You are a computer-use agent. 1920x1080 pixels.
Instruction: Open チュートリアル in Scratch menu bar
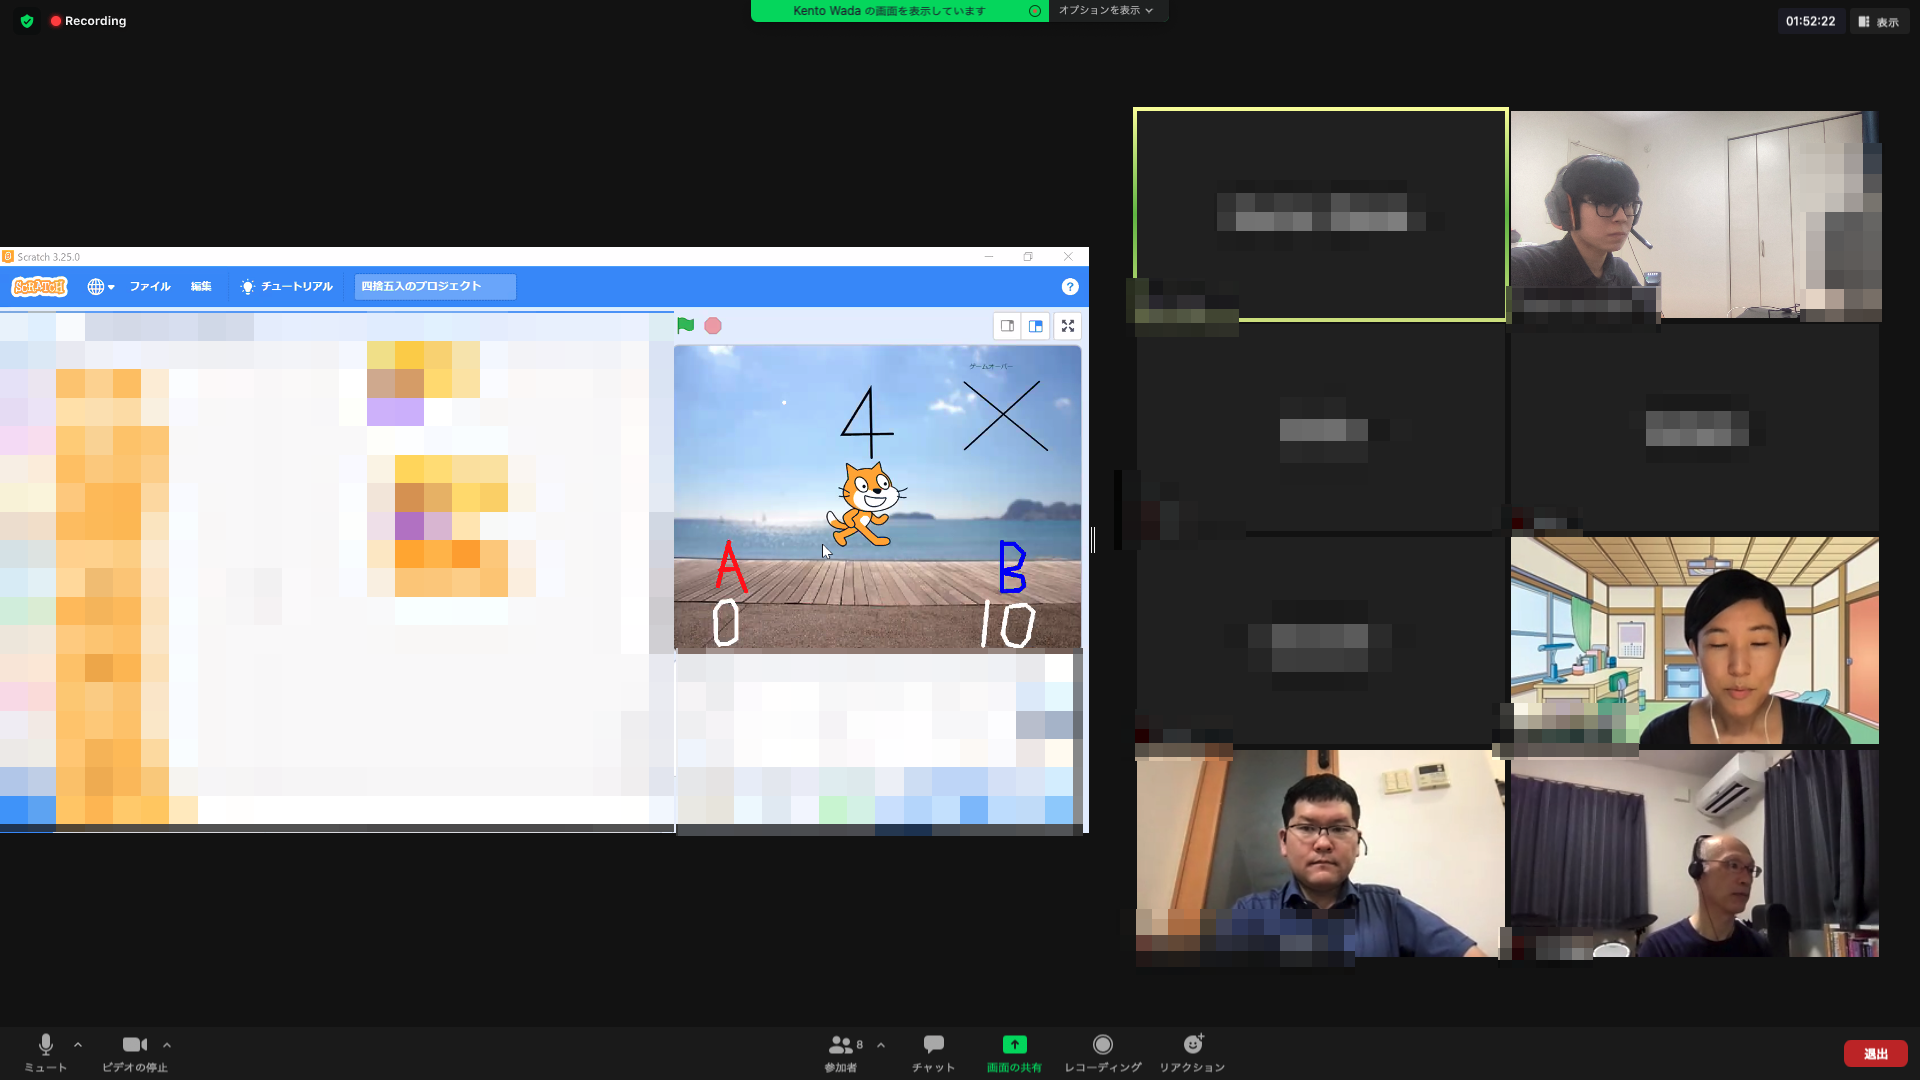click(x=286, y=287)
